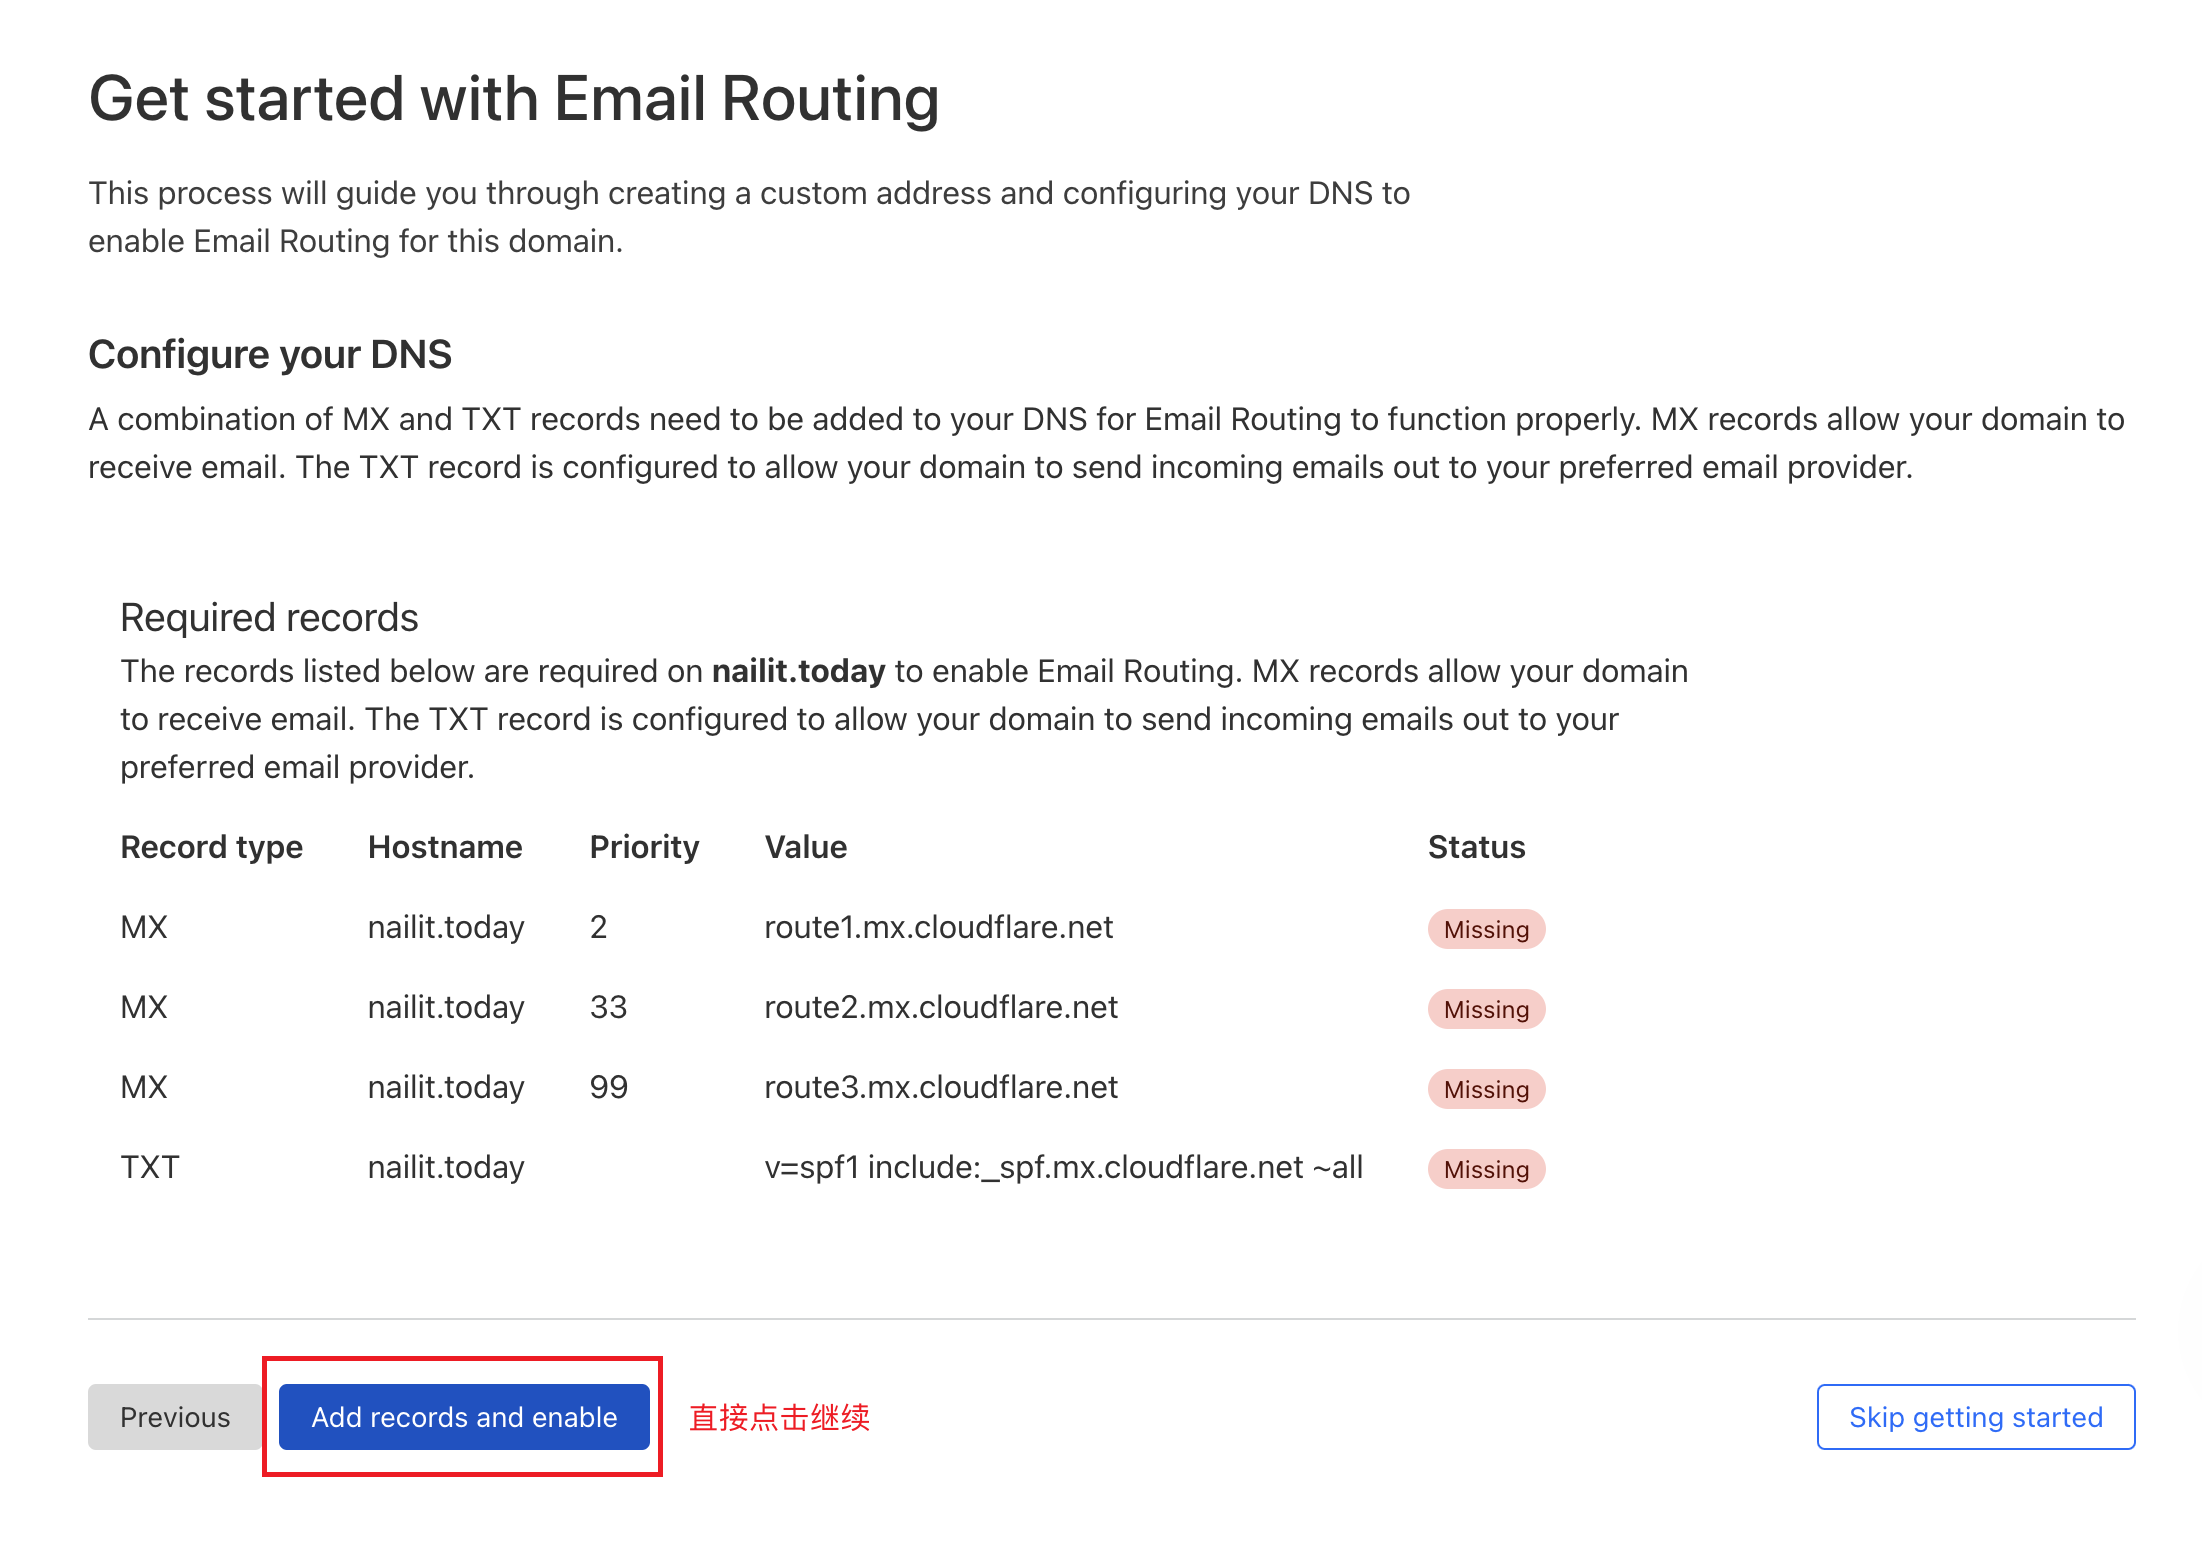
Task: Click the Missing badge on the TXT record row
Action: [1485, 1169]
